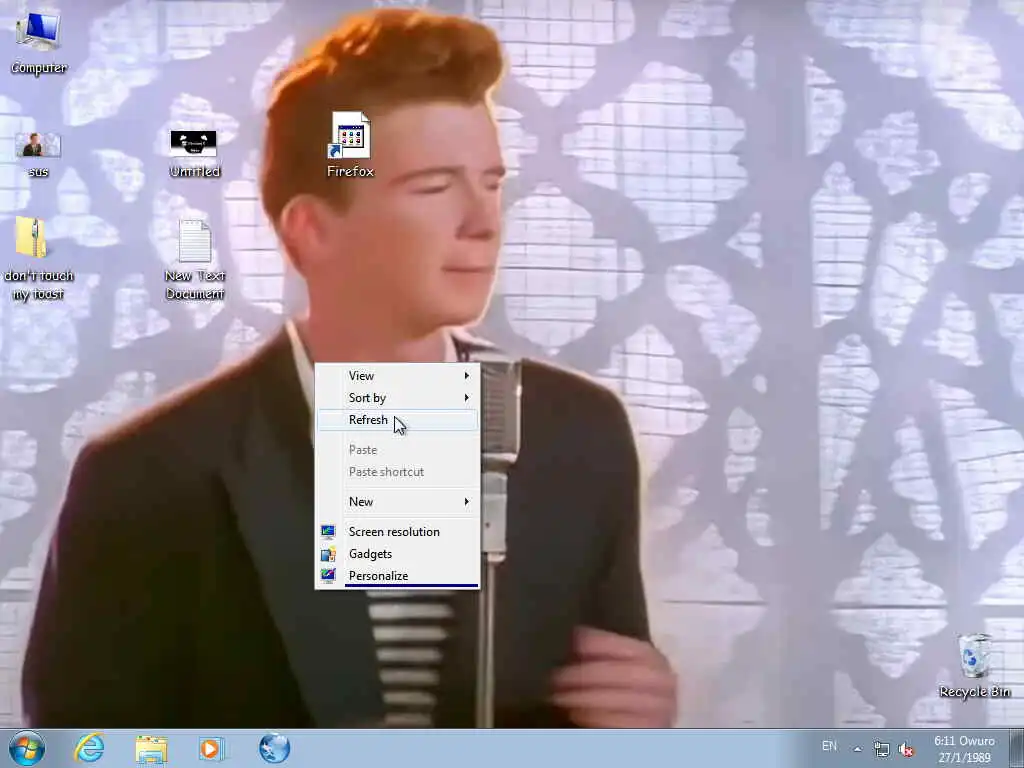Launch the Firefox shortcut icon
This screenshot has width=1024, height=768.
click(x=351, y=145)
